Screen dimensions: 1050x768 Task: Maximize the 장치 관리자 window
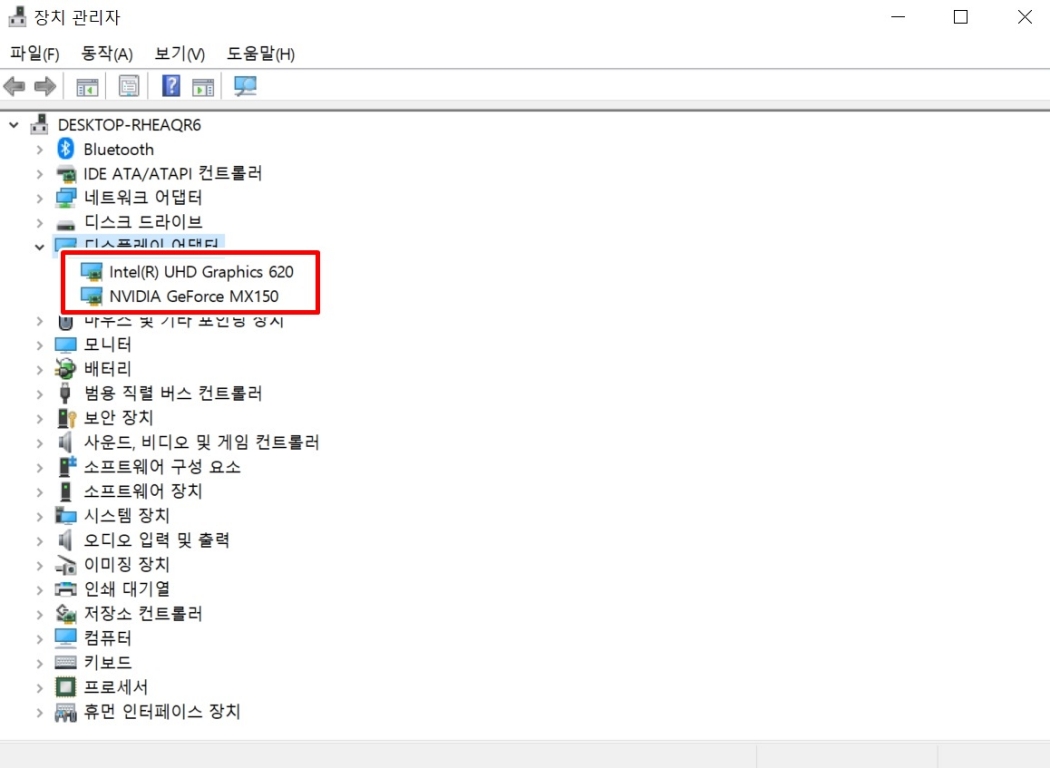pyautogui.click(x=960, y=17)
